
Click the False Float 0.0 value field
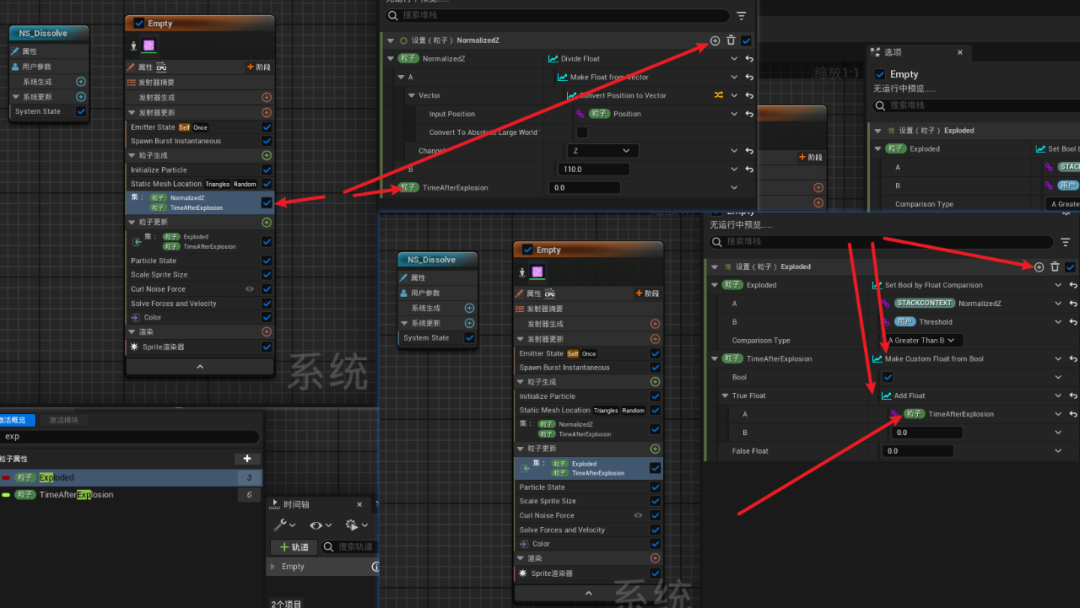point(917,451)
